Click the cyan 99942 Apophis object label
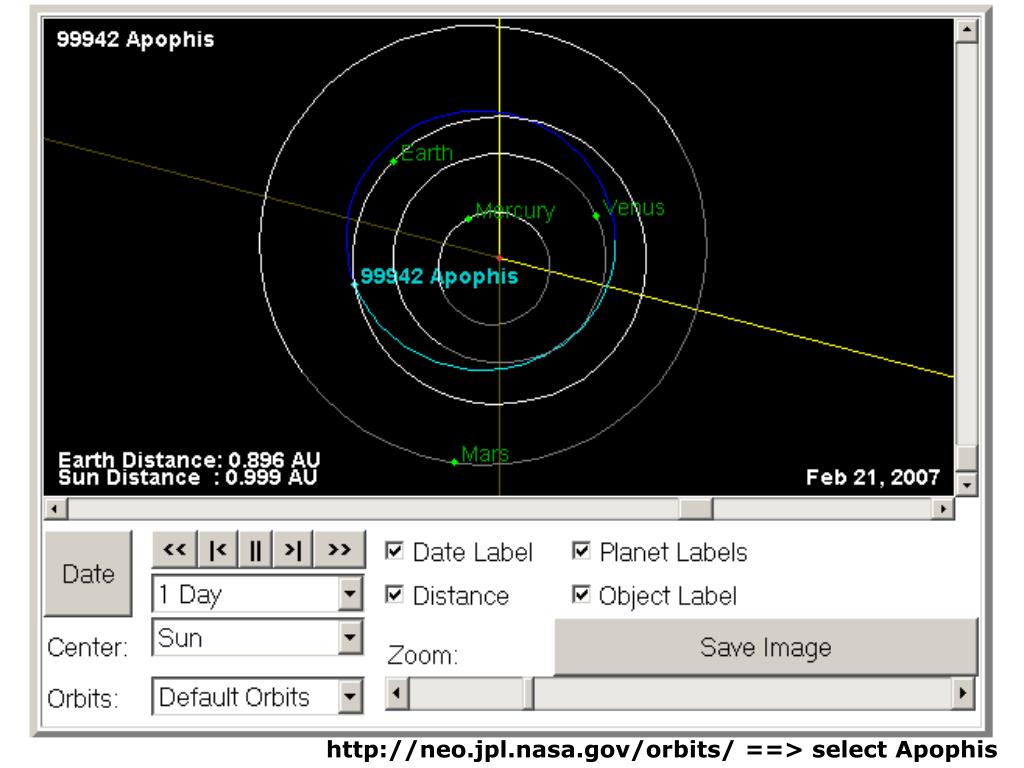The width and height of the screenshot is (1024, 768). (439, 276)
